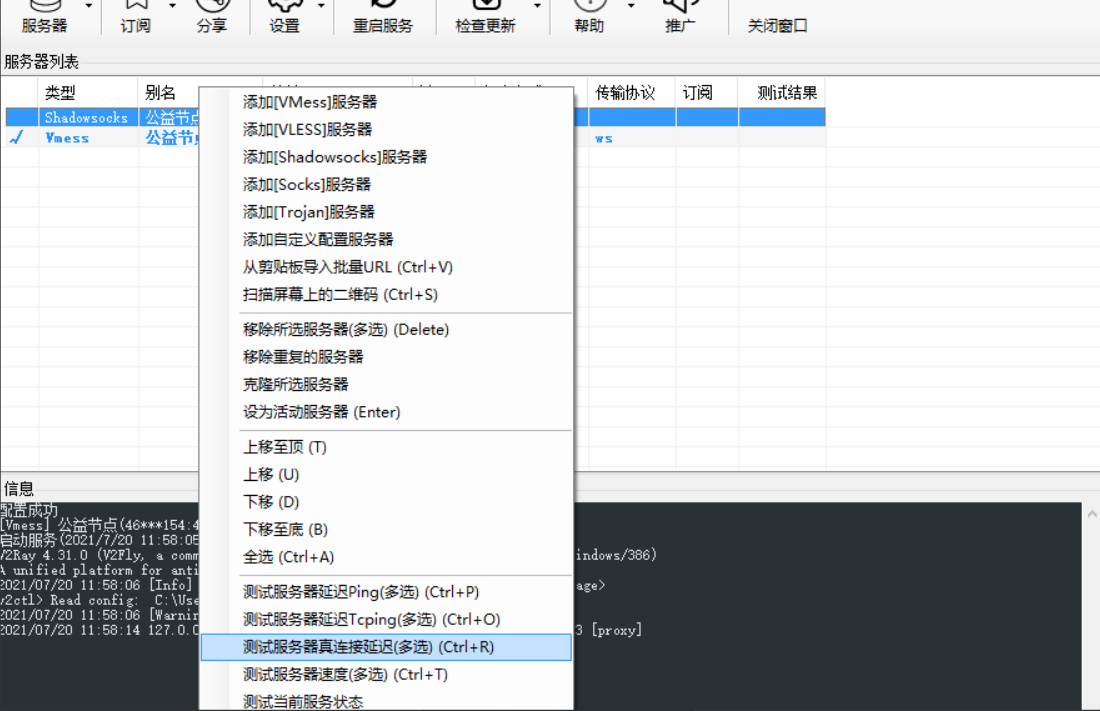Select 测试服务器速度(多选) menu item
Screen dimensions: 1100x711
click(386, 675)
